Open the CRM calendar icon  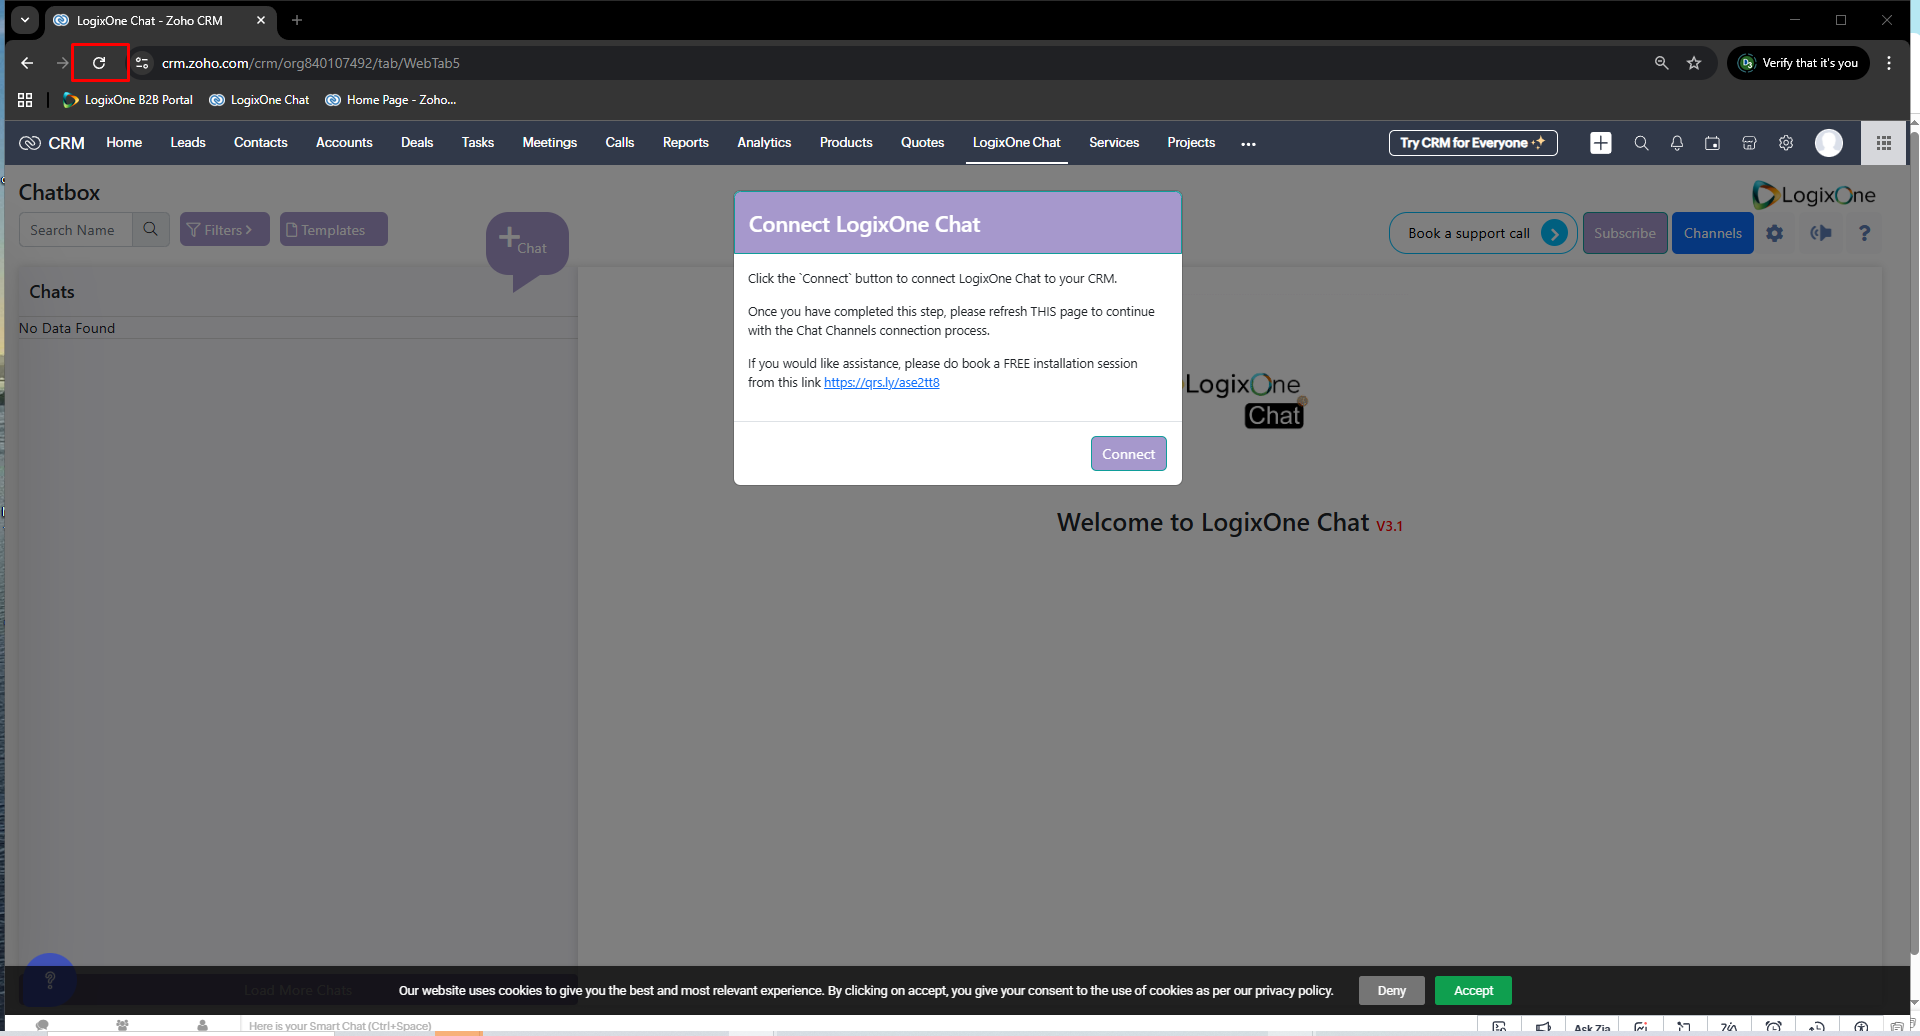click(1712, 143)
